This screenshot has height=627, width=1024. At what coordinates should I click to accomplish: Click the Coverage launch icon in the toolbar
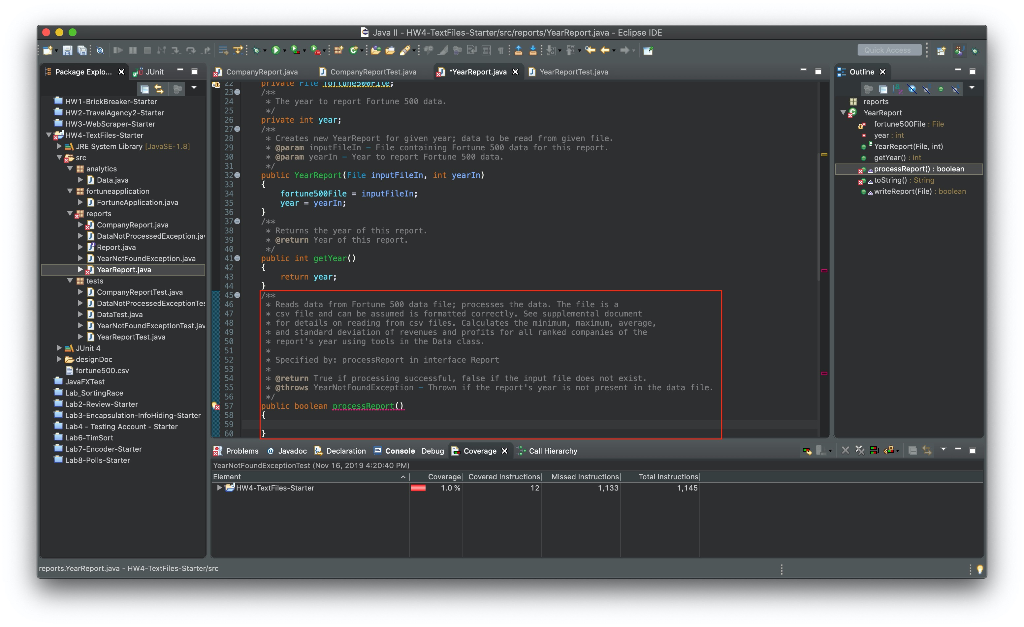point(295,50)
